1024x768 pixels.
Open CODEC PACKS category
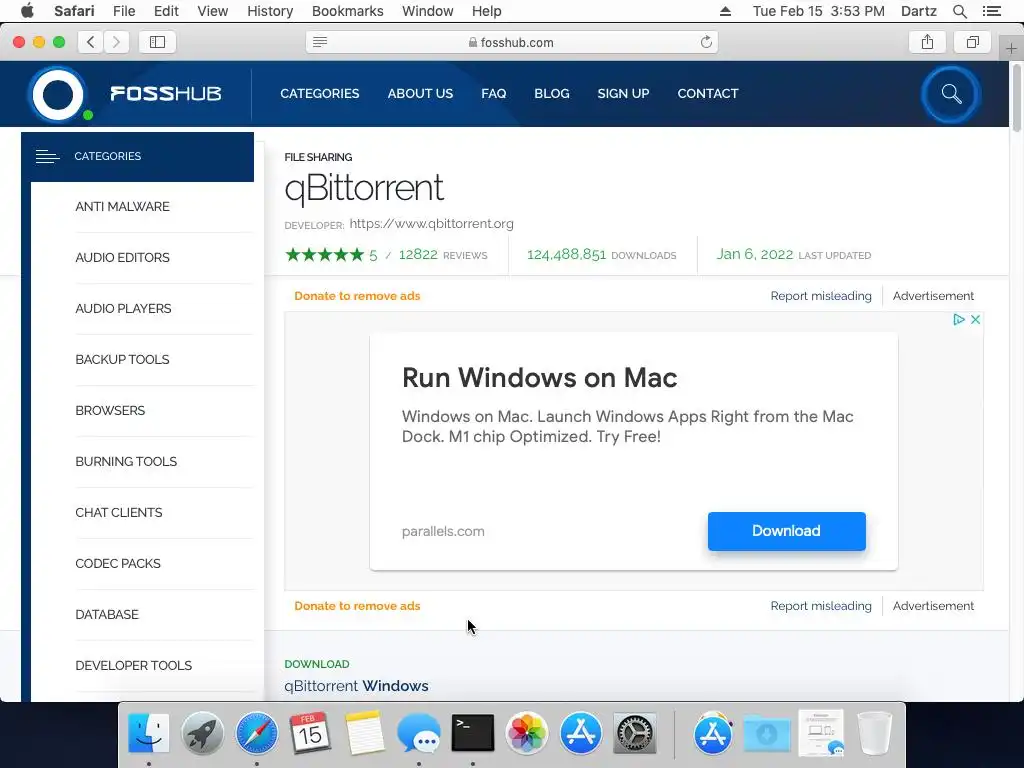tap(118, 563)
